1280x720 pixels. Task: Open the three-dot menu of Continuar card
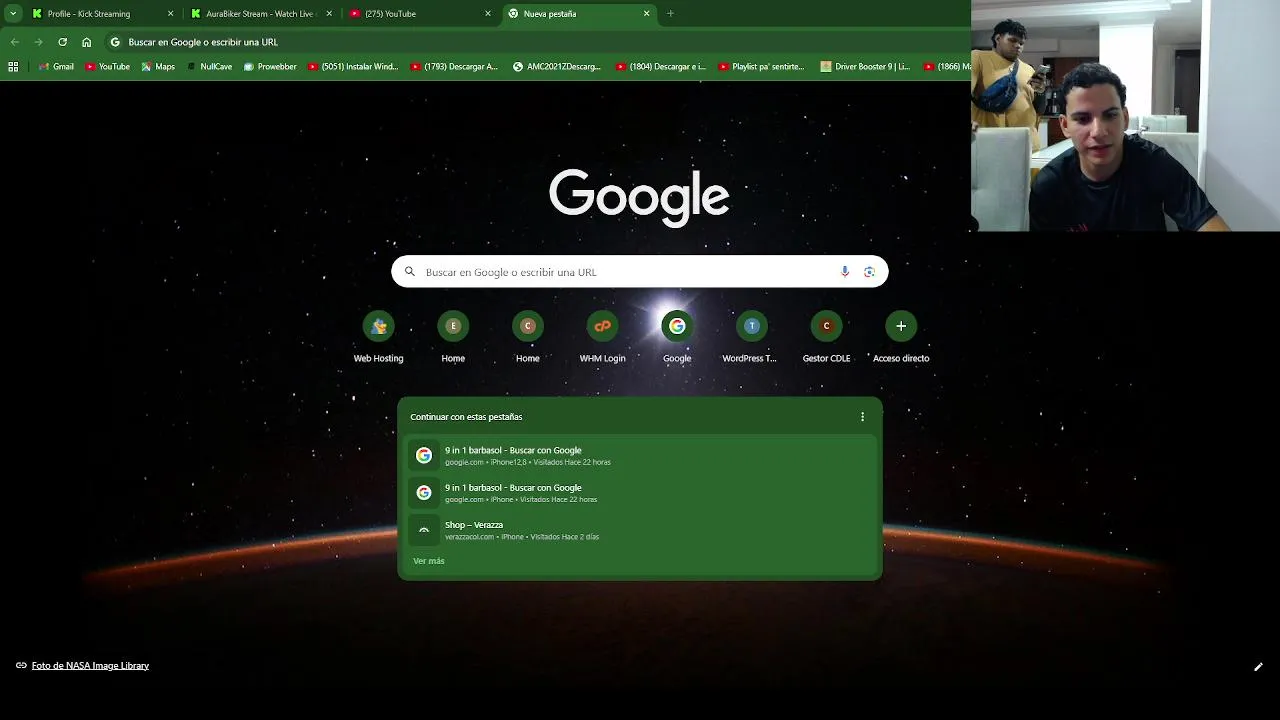pos(862,417)
